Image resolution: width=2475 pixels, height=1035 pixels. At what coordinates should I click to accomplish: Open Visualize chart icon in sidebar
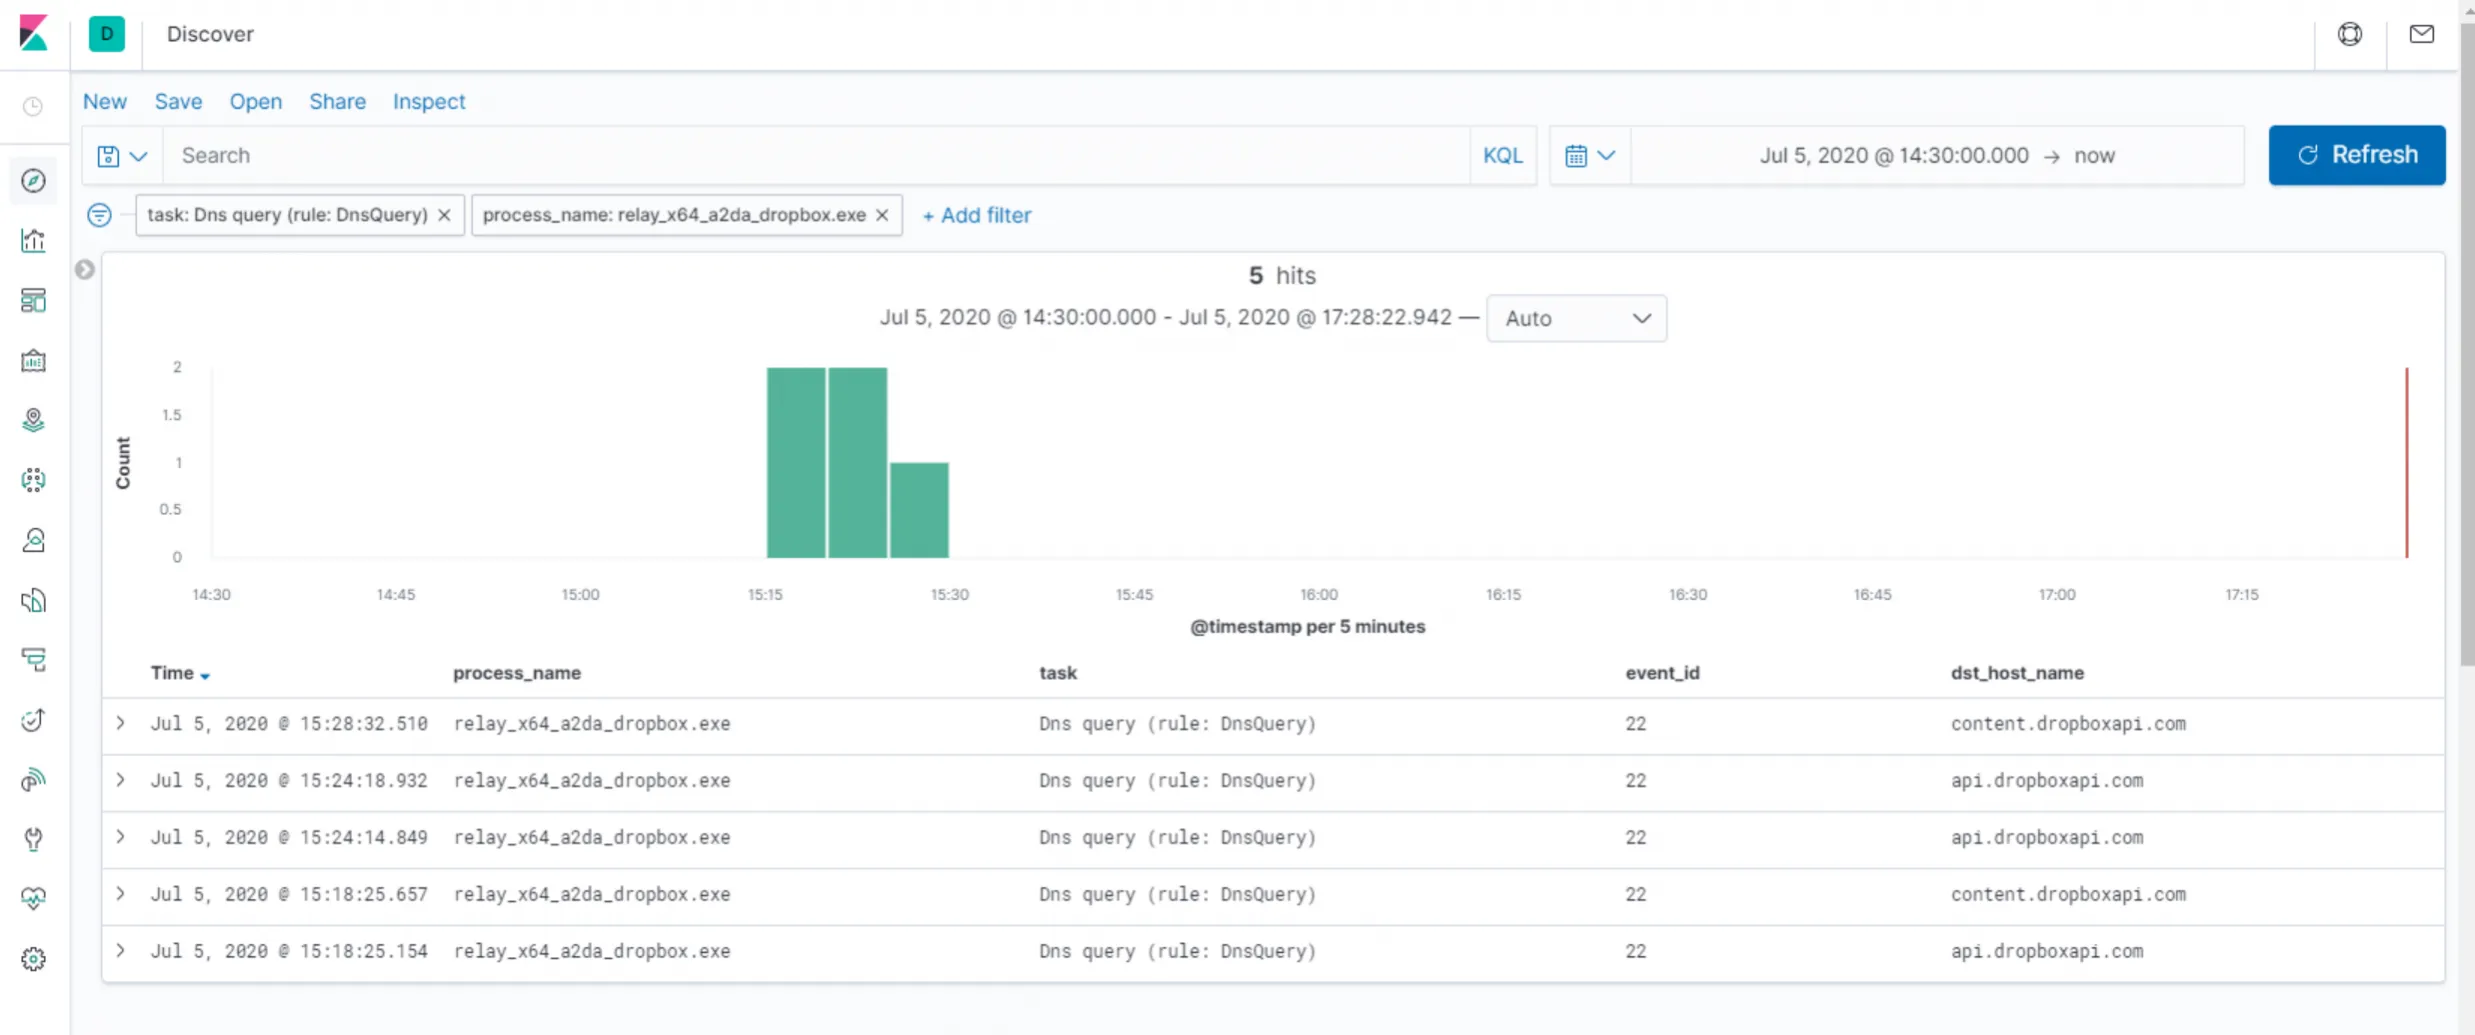[33, 241]
